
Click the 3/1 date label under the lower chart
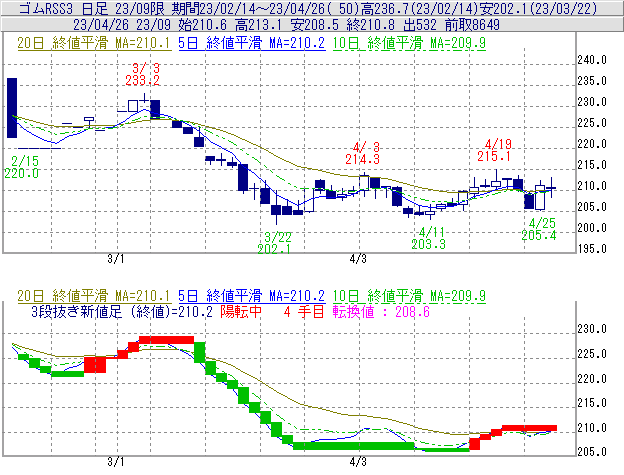click(x=115, y=462)
